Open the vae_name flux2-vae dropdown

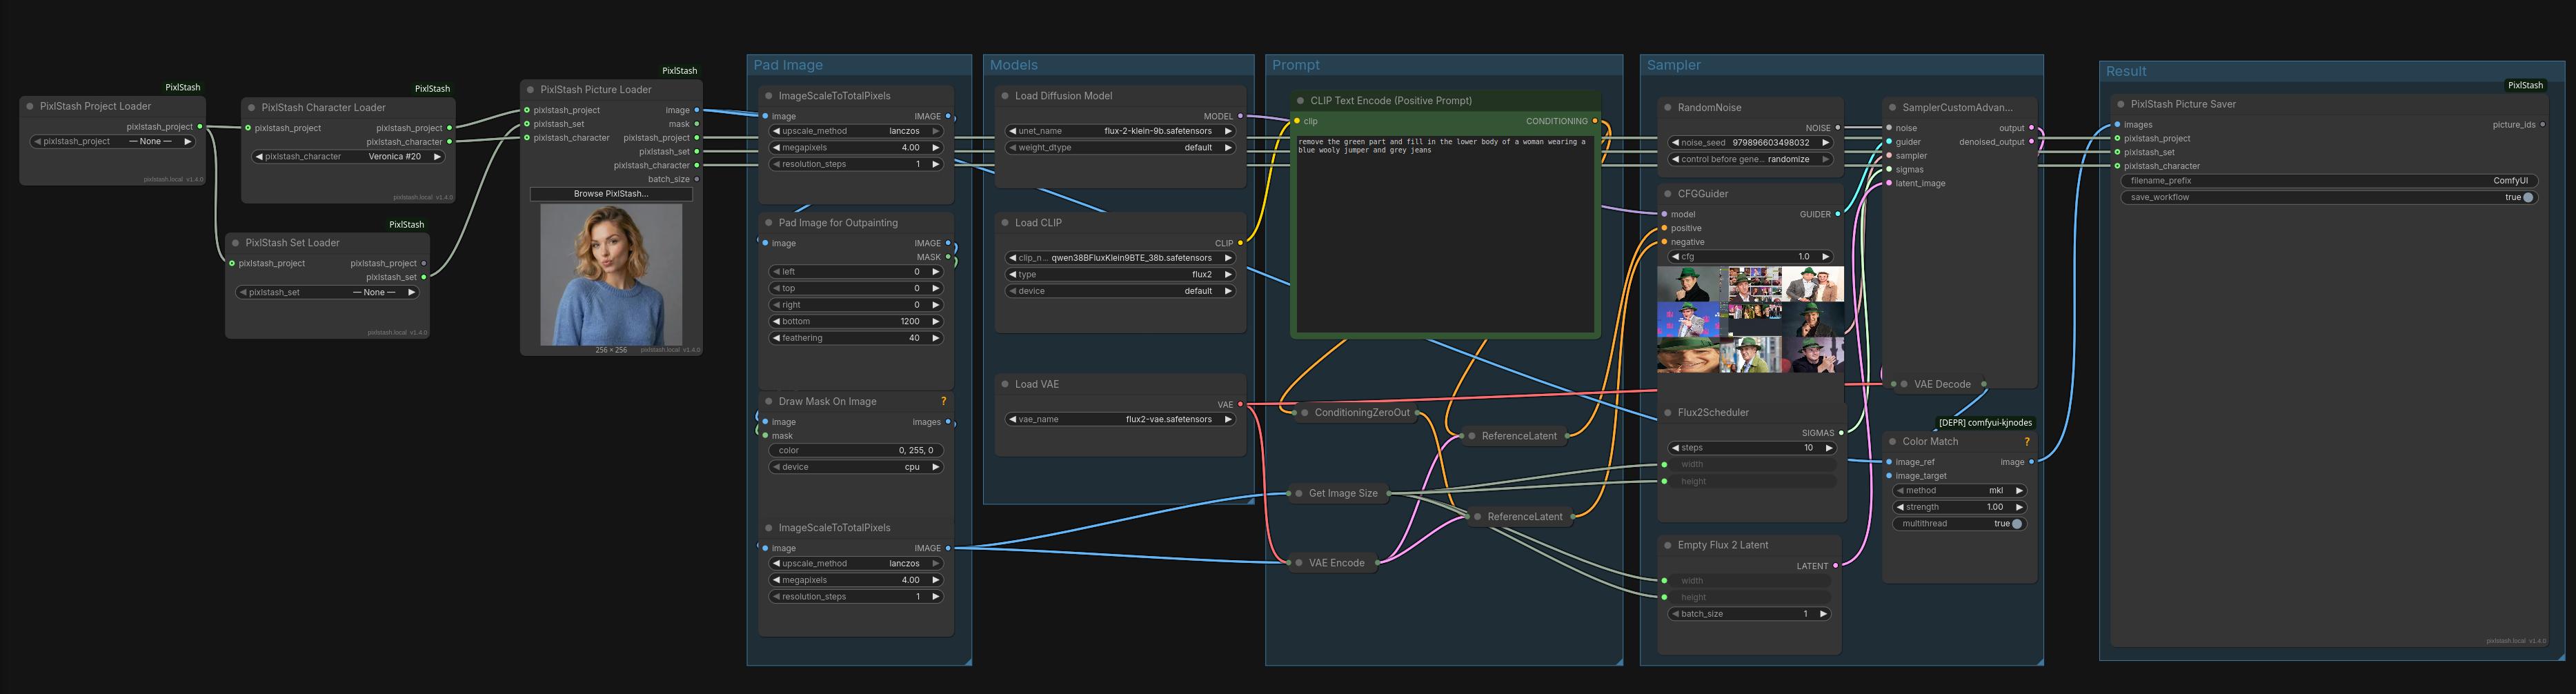[x=1120, y=419]
